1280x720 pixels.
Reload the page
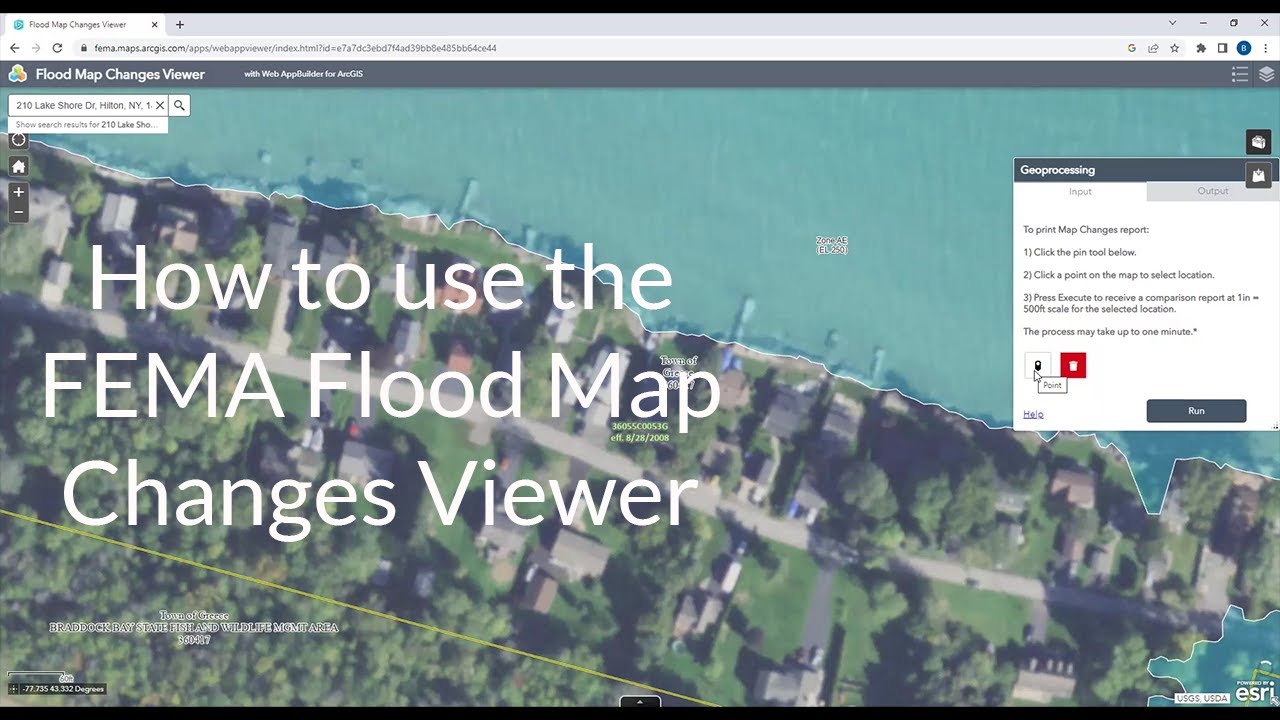58,48
